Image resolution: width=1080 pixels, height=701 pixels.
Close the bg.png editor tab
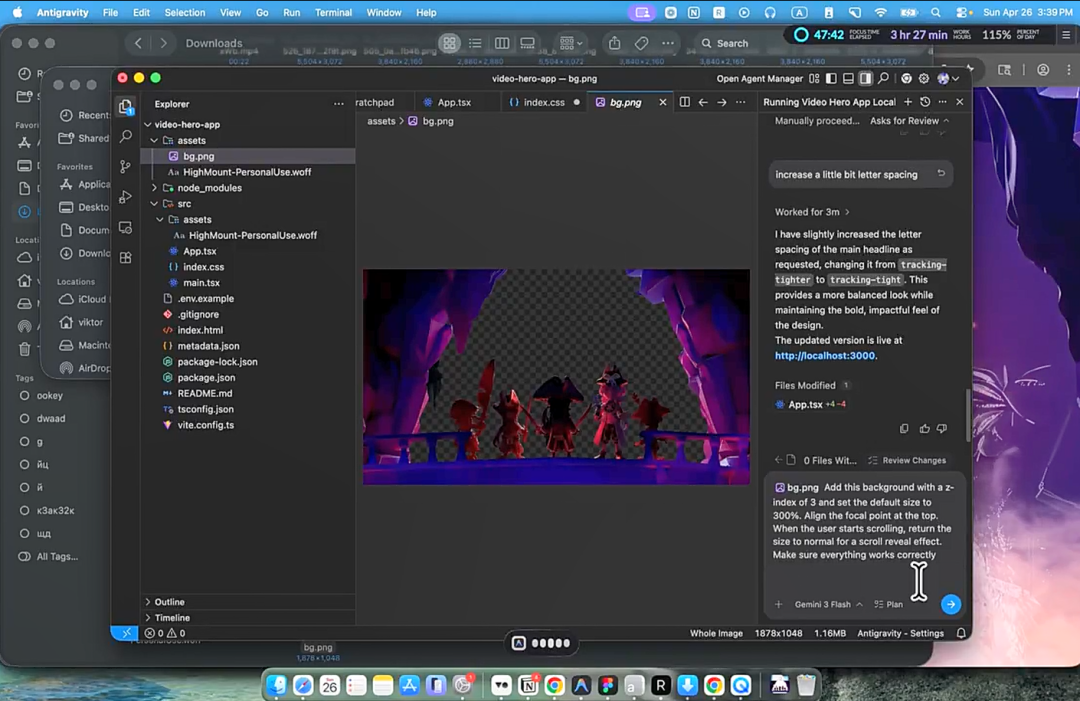click(x=663, y=102)
